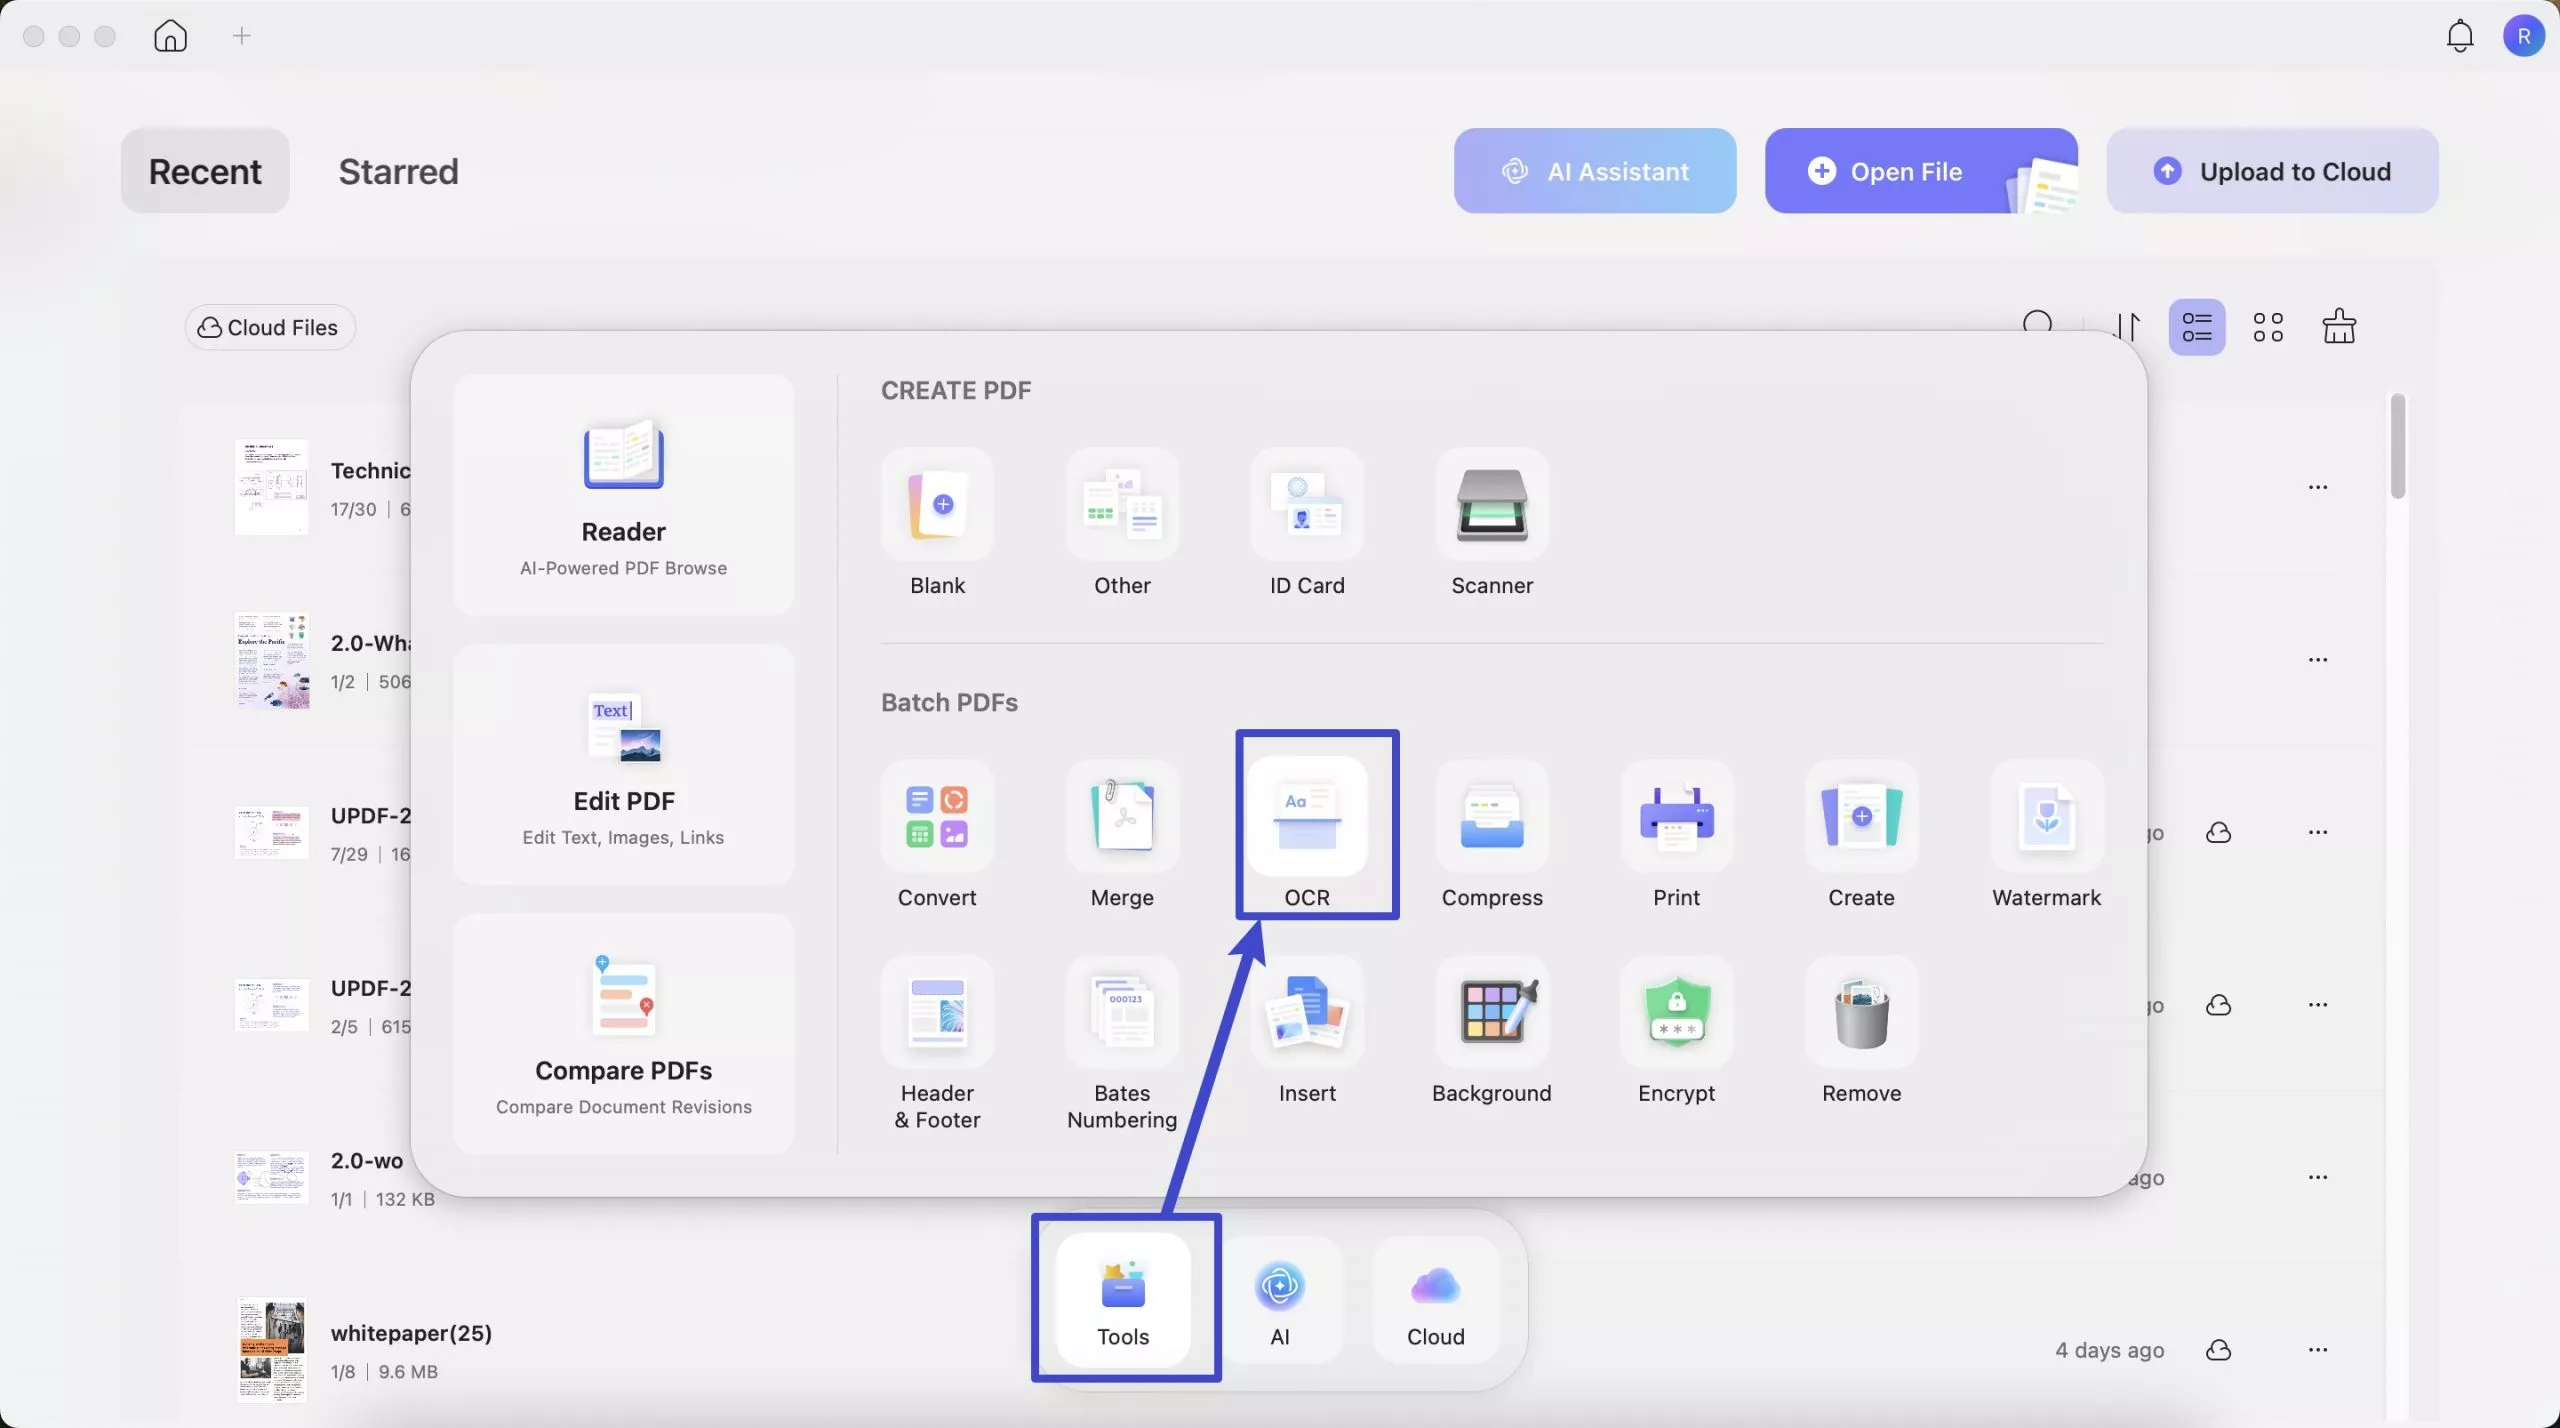
Task: Click the file list scrollbar
Action: point(2397,446)
